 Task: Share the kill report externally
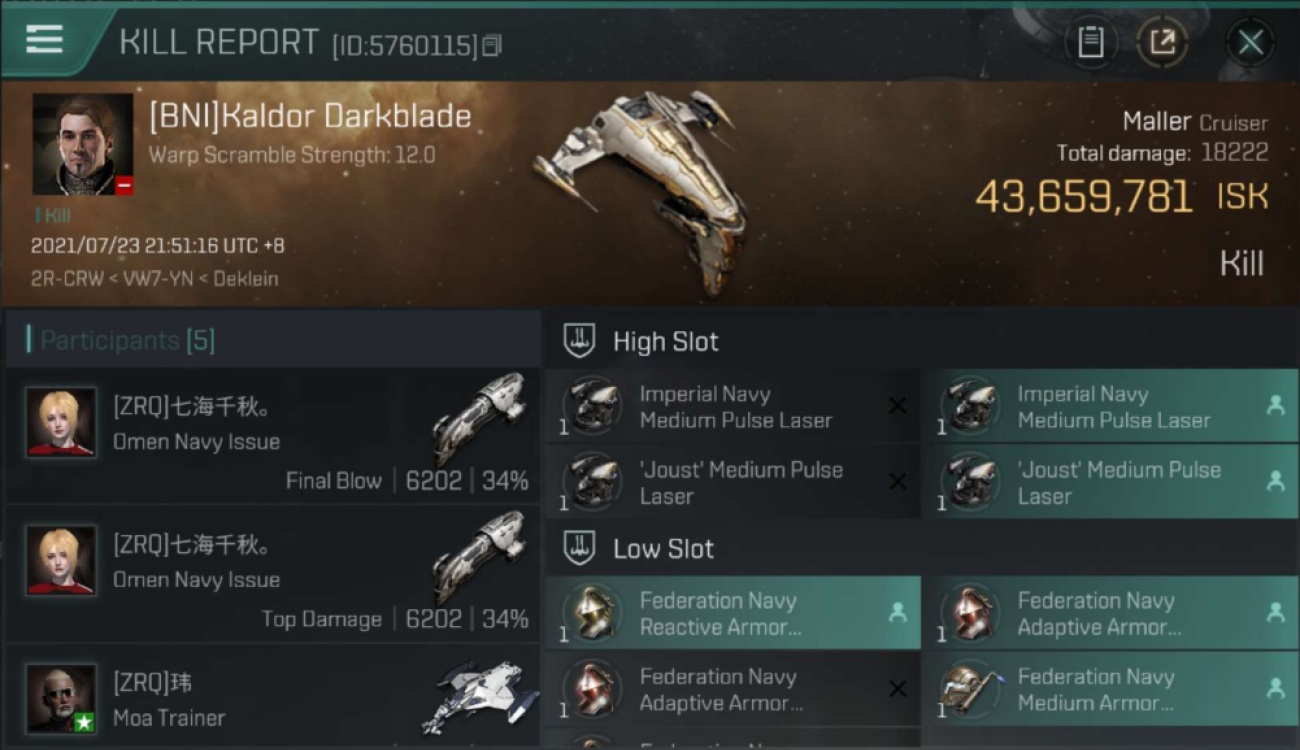[1162, 42]
